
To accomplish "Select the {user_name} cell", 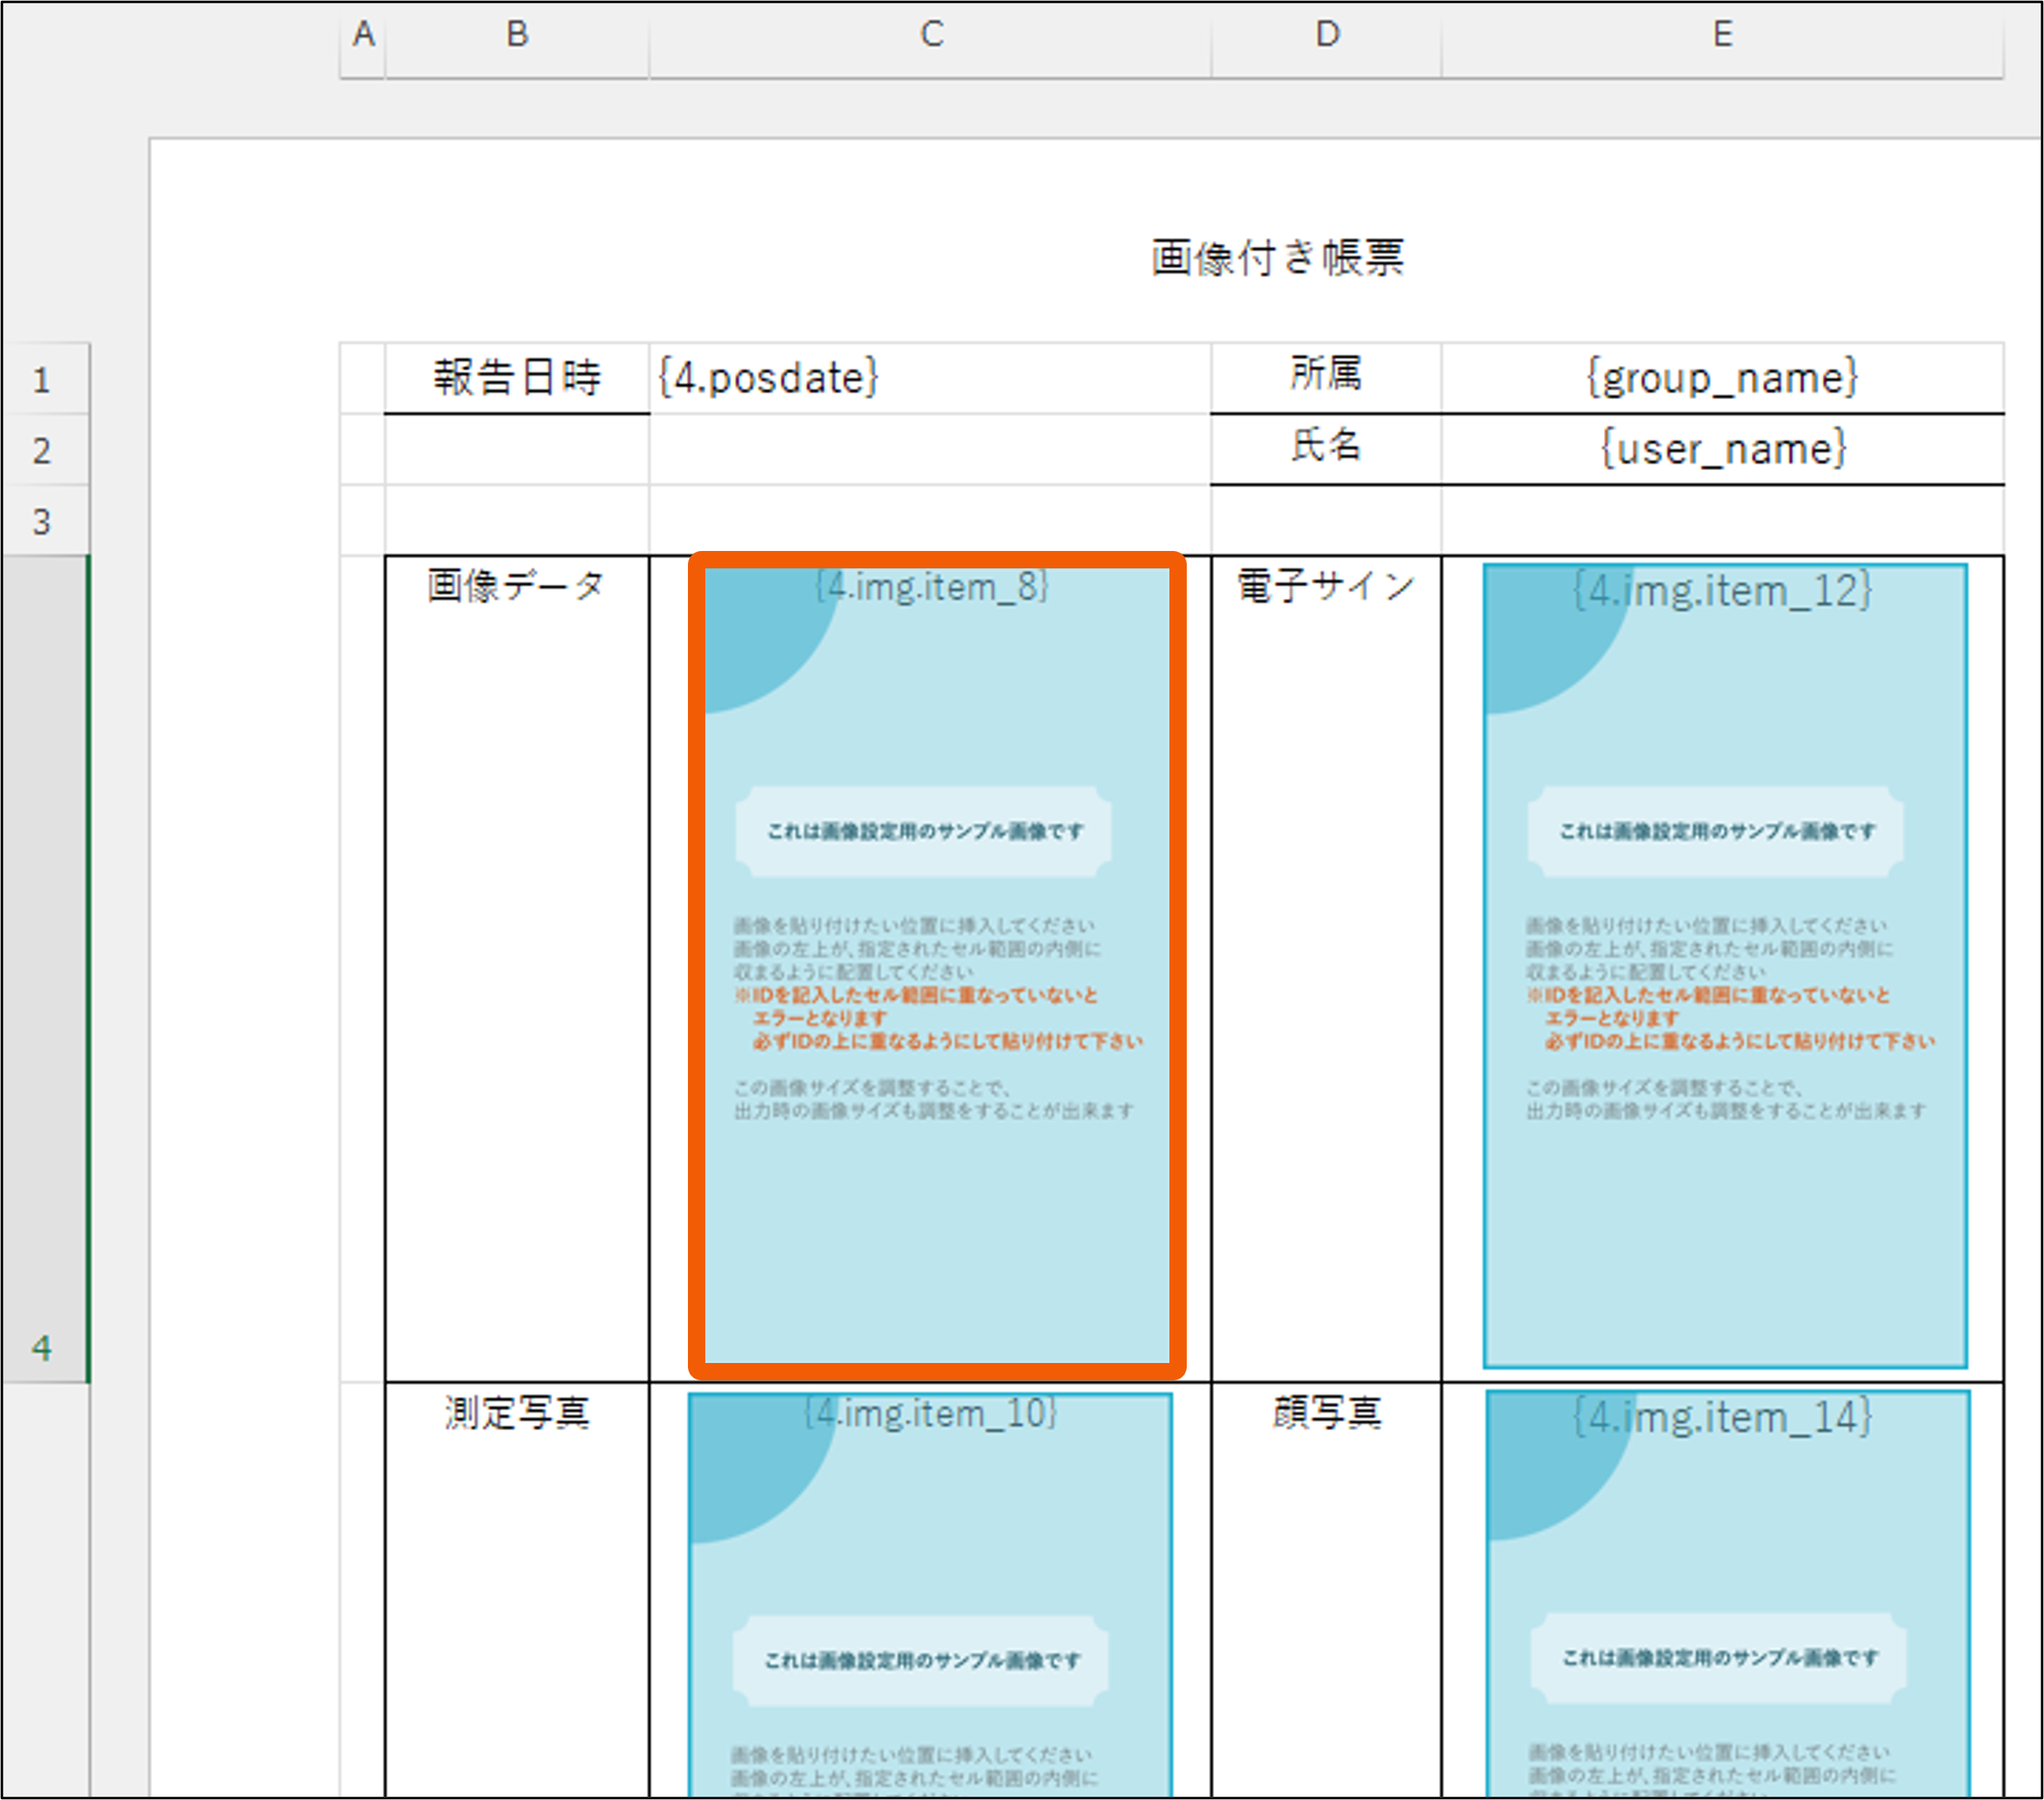I will click(1722, 450).
